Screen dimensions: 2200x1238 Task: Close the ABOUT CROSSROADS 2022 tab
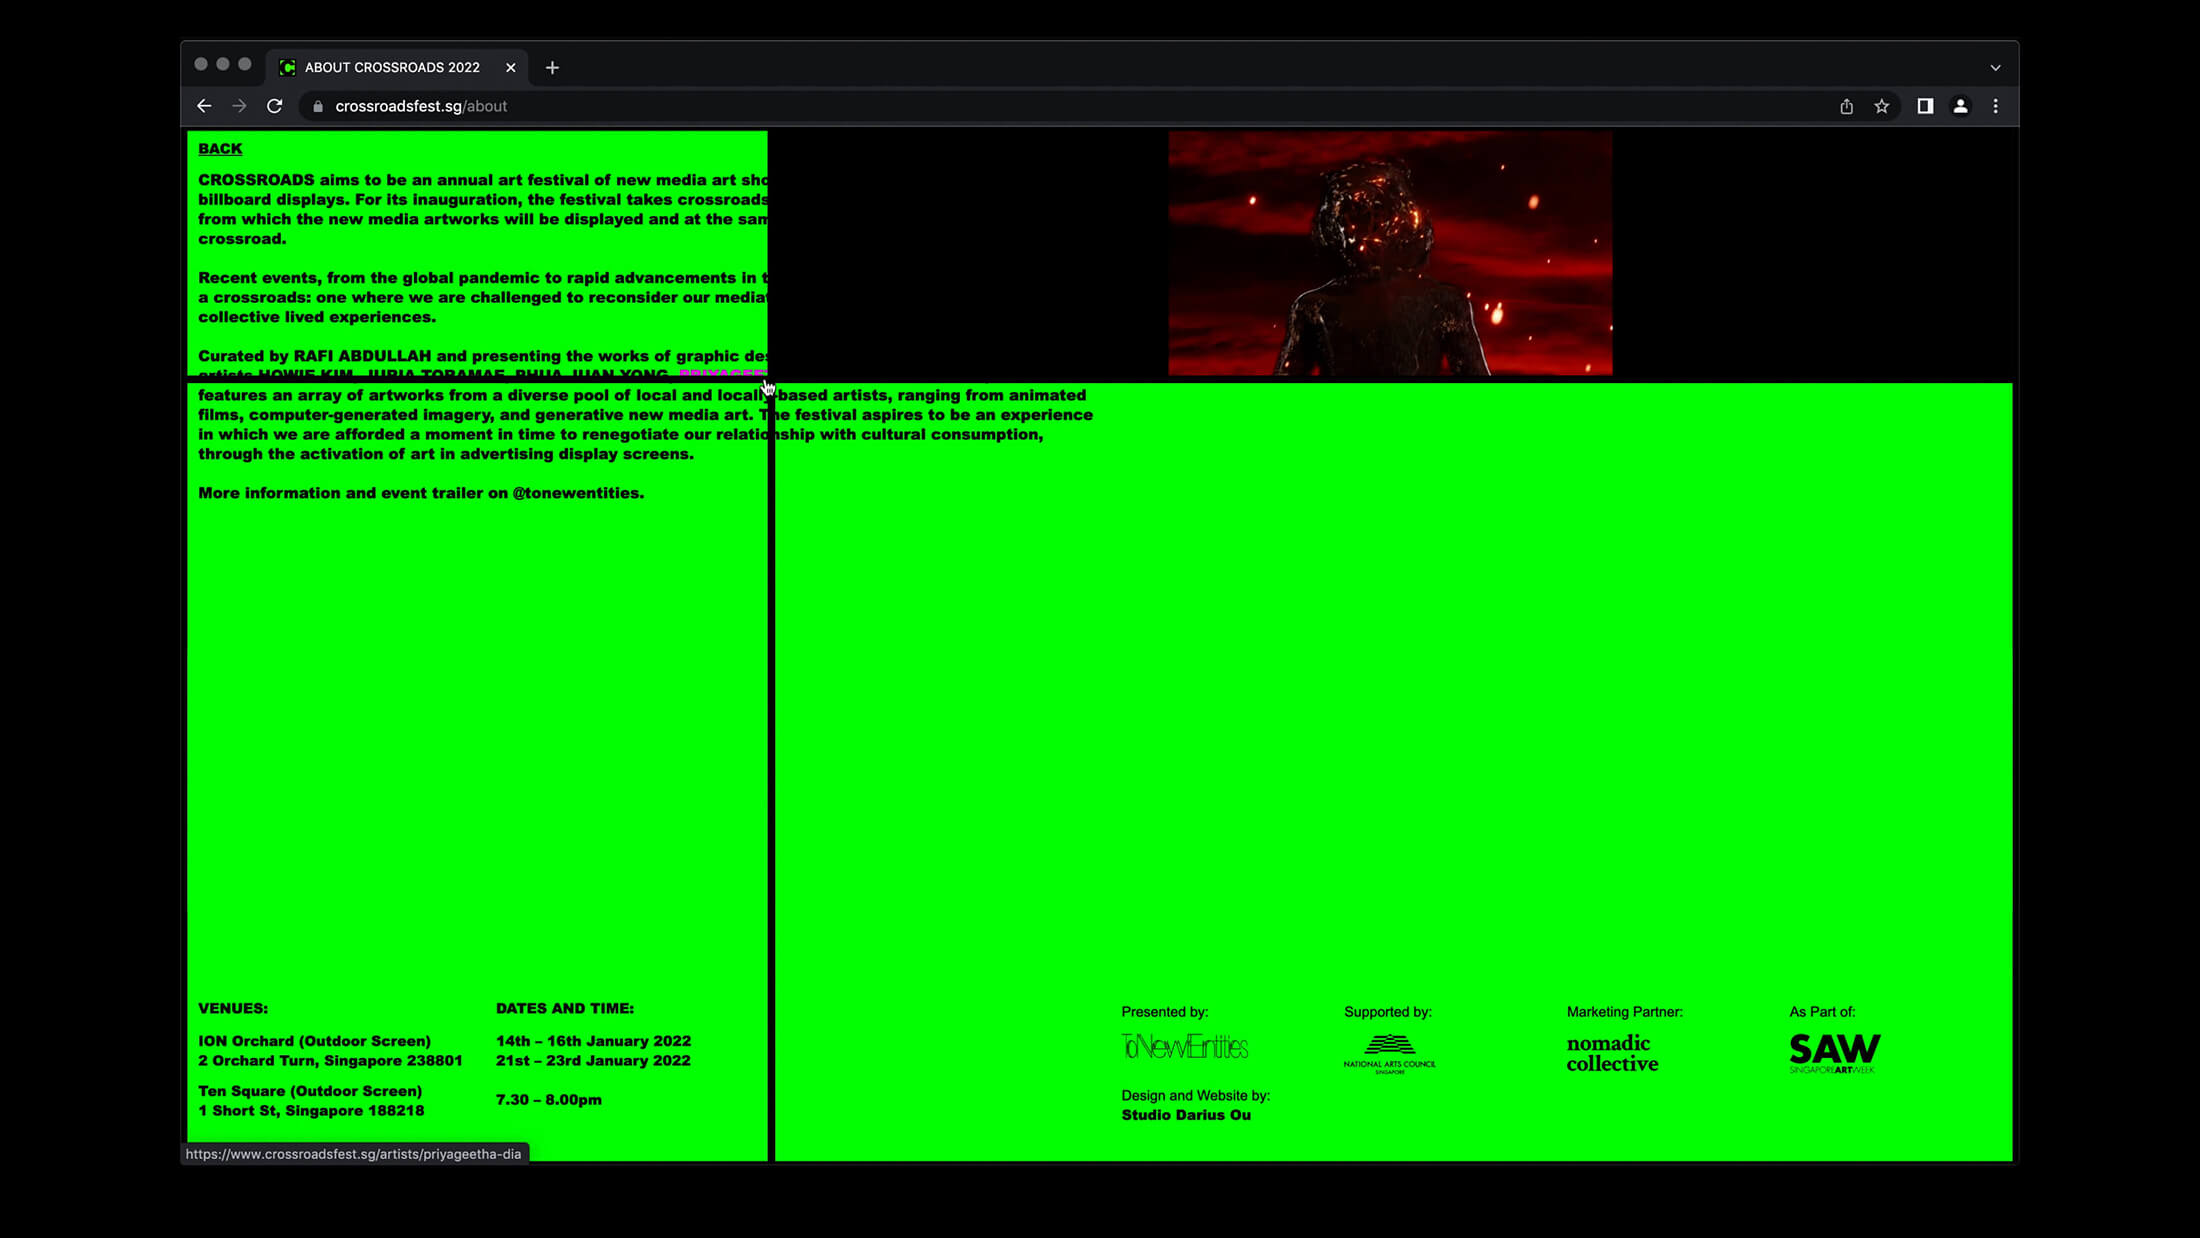(511, 68)
